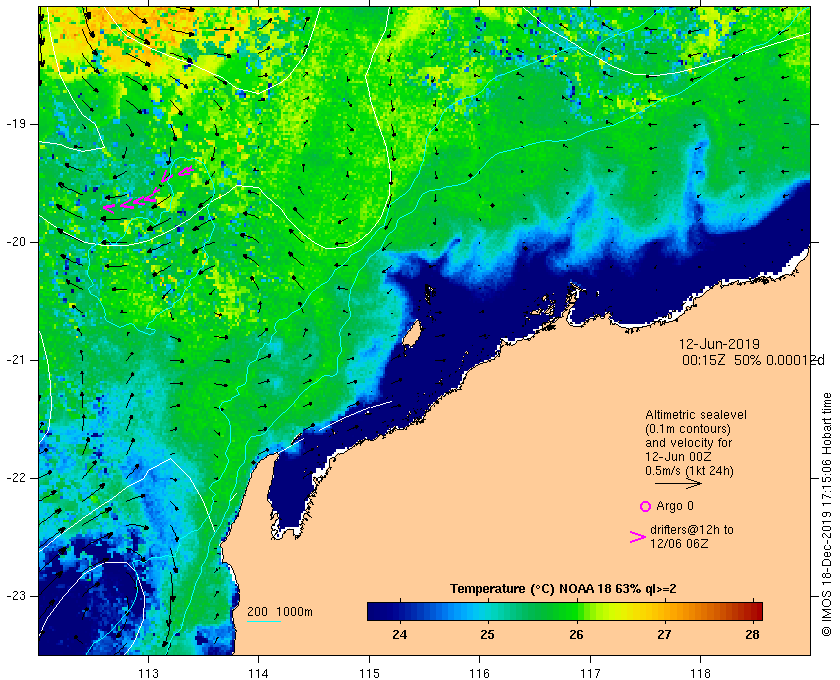
Task: Click the 200 1000m depth label
Action: click(280, 611)
